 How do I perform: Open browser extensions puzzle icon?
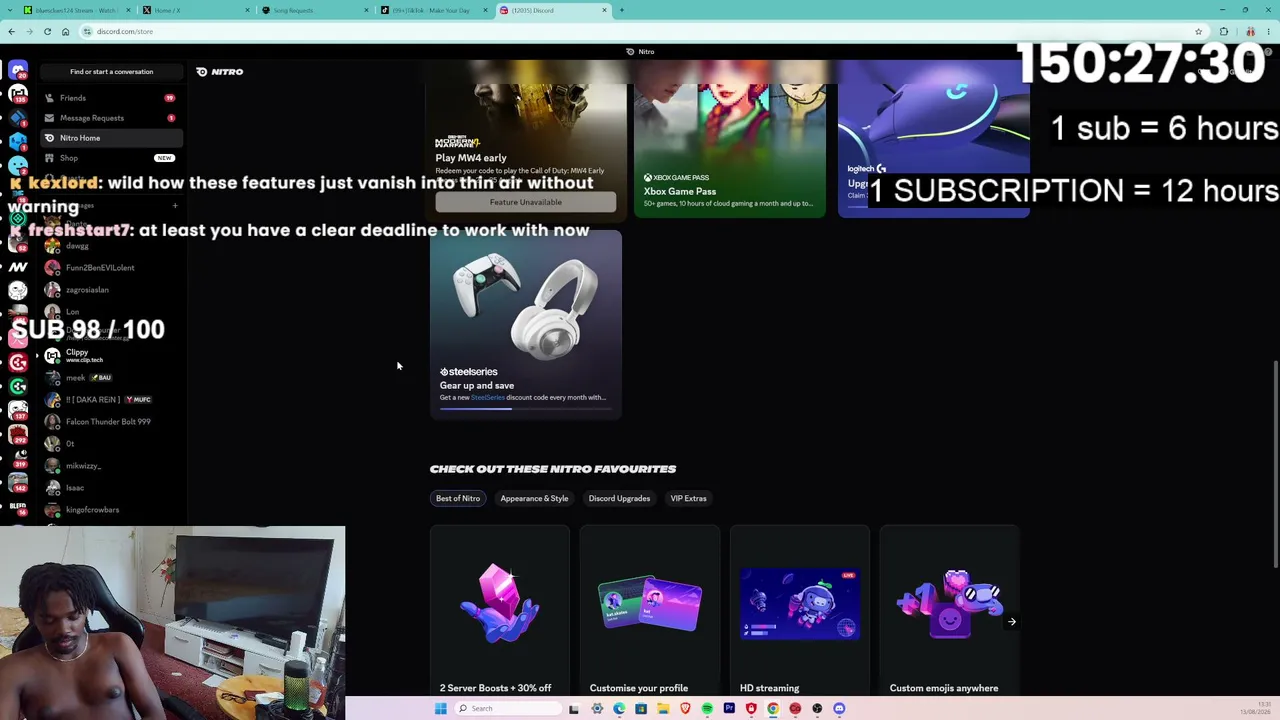tap(1224, 32)
